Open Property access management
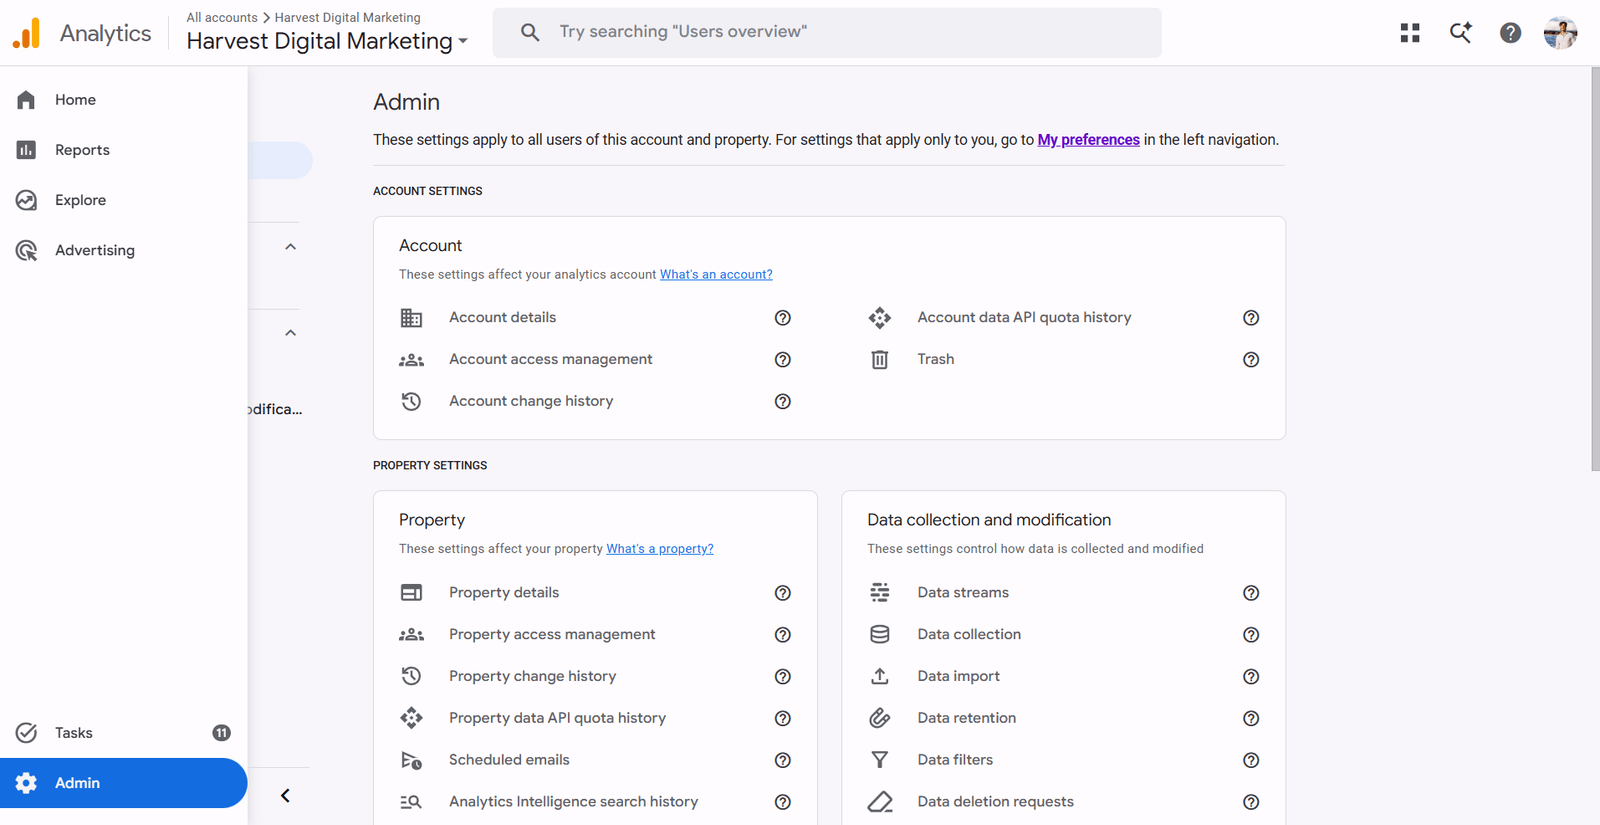Image resolution: width=1600 pixels, height=825 pixels. pos(552,634)
